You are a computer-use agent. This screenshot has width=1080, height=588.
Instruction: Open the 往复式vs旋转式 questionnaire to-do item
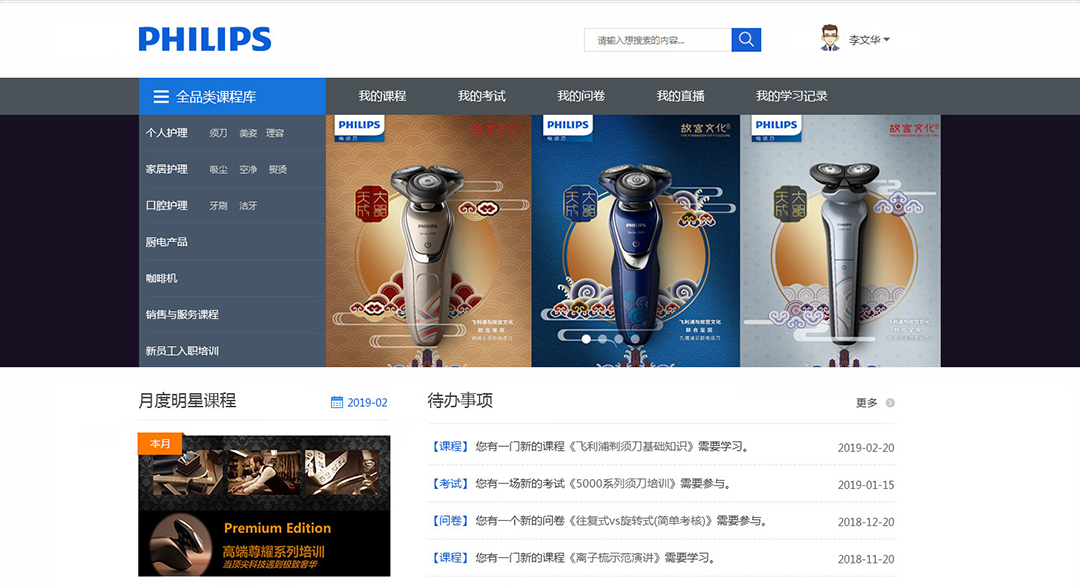598,521
